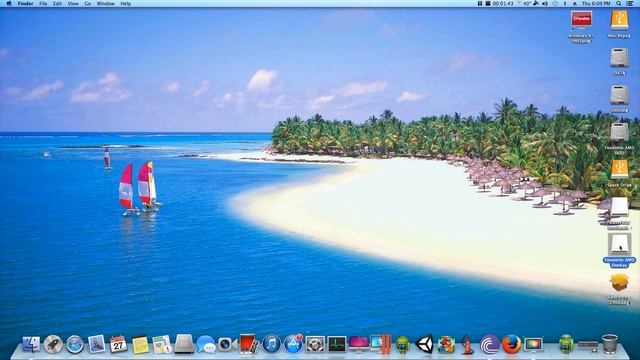
Task: Open the Go menu
Action: click(88, 3)
